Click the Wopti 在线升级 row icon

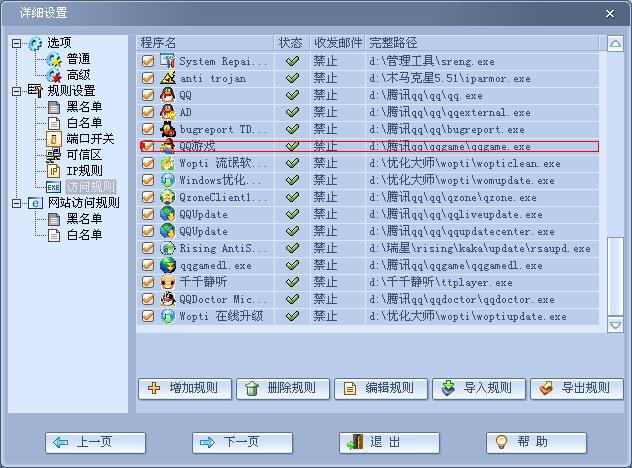[167, 316]
